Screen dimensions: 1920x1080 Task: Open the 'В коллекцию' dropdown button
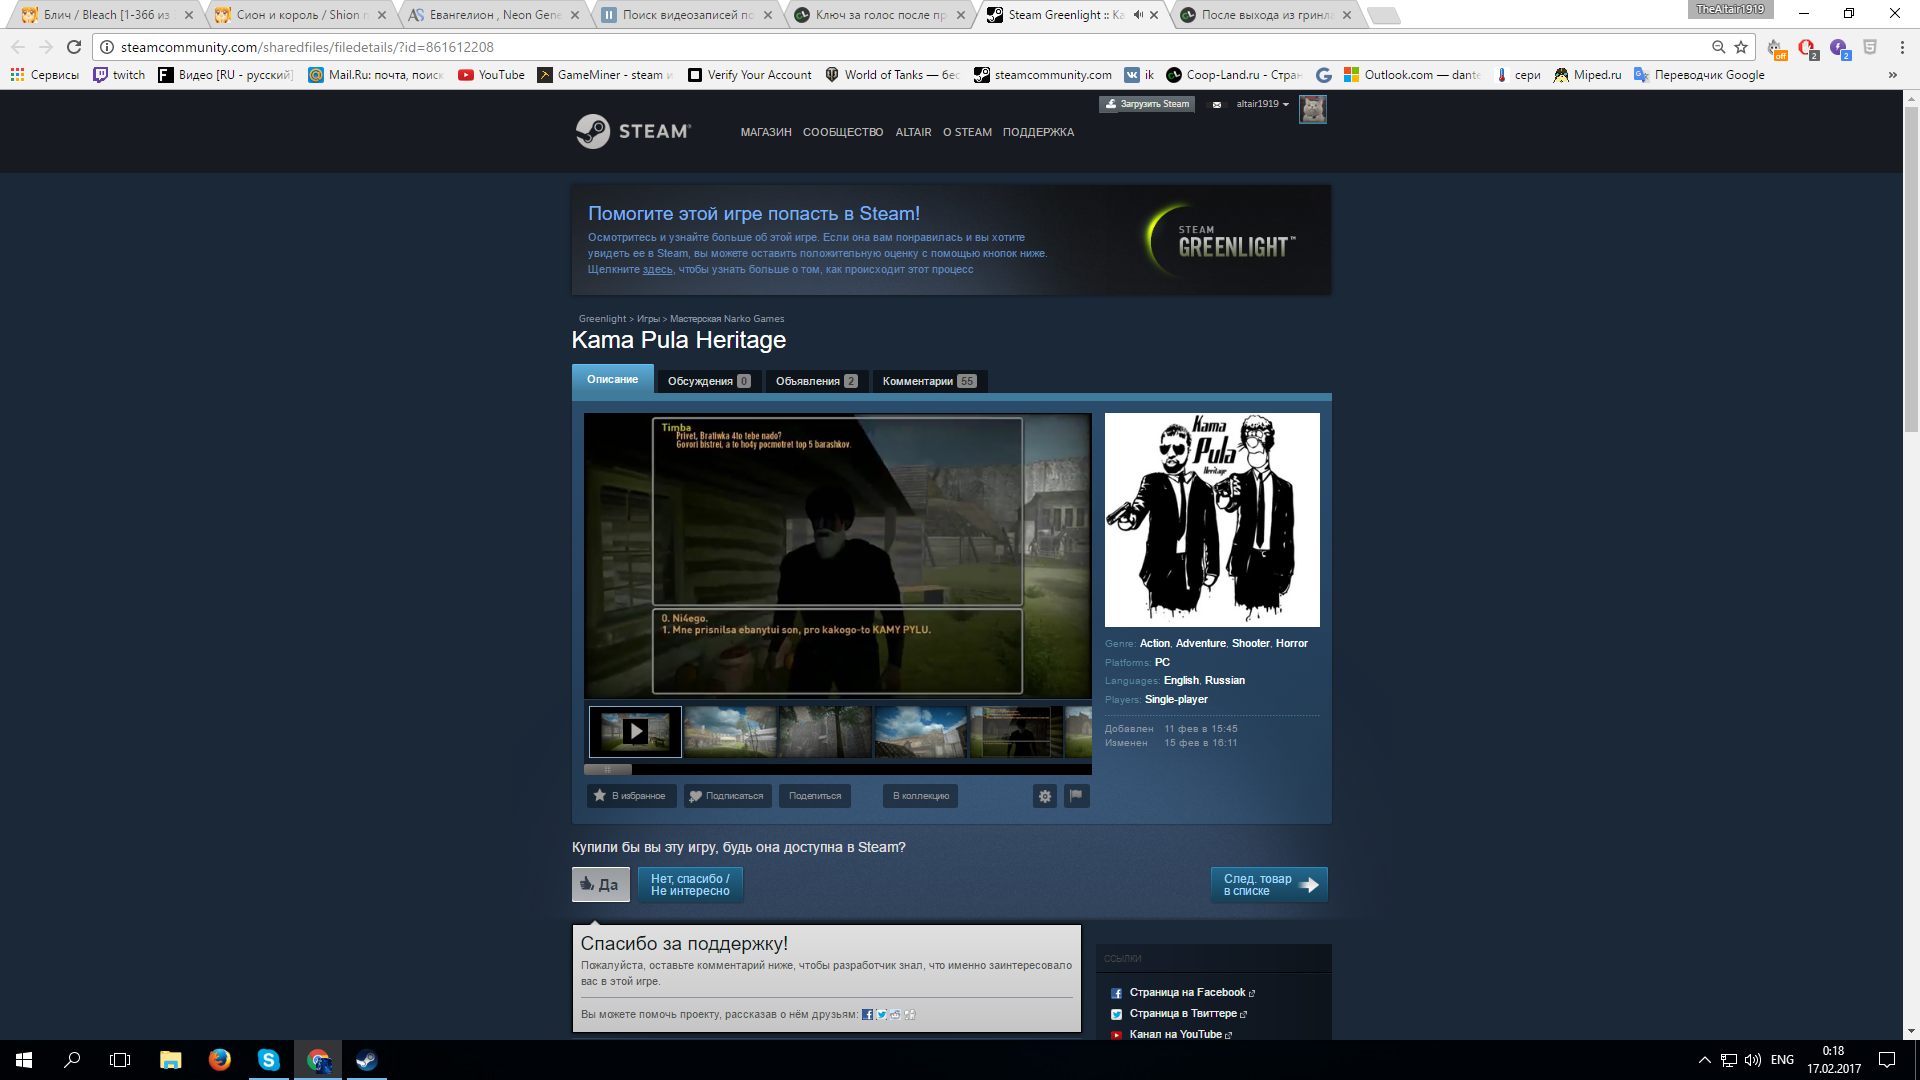920,796
